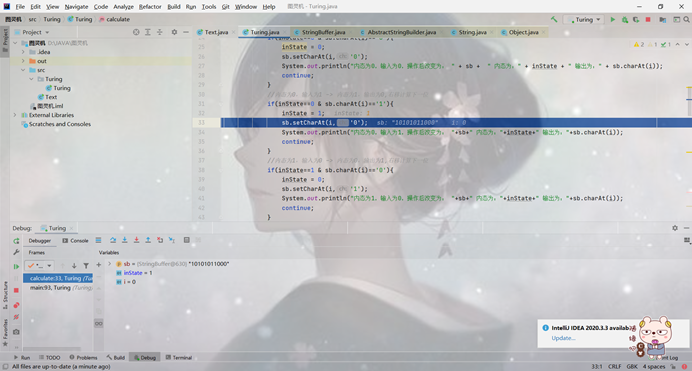Expand all nodes in the Project panel
The width and height of the screenshot is (692, 371).
(148, 32)
